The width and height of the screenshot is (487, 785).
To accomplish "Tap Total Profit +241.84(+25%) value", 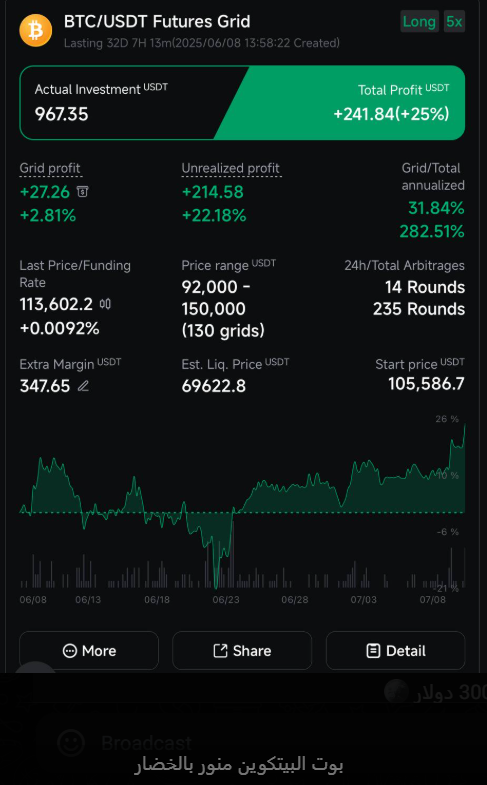I will (x=391, y=114).
